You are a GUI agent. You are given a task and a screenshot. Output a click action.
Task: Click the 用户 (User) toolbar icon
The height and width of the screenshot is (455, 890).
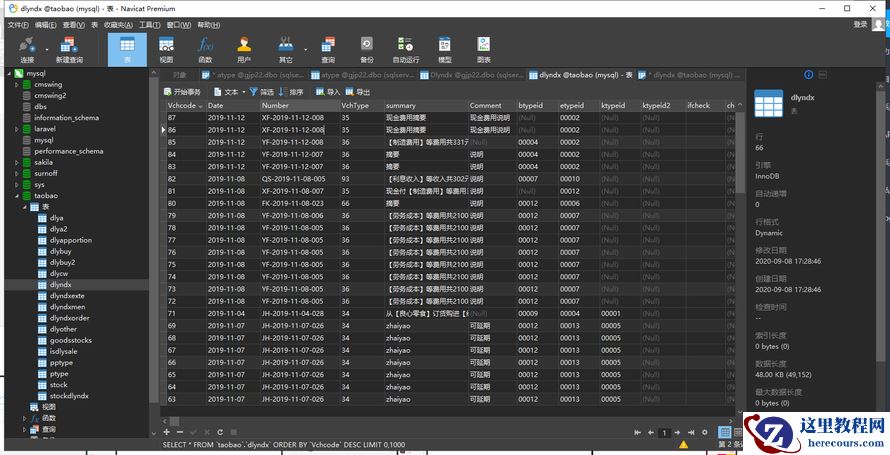tap(244, 48)
